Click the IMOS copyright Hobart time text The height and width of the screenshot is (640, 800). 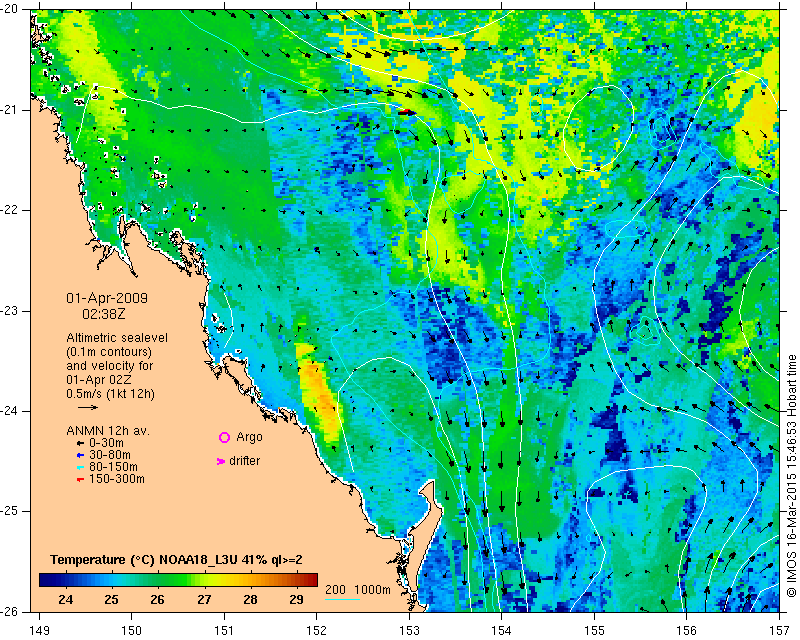click(791, 476)
